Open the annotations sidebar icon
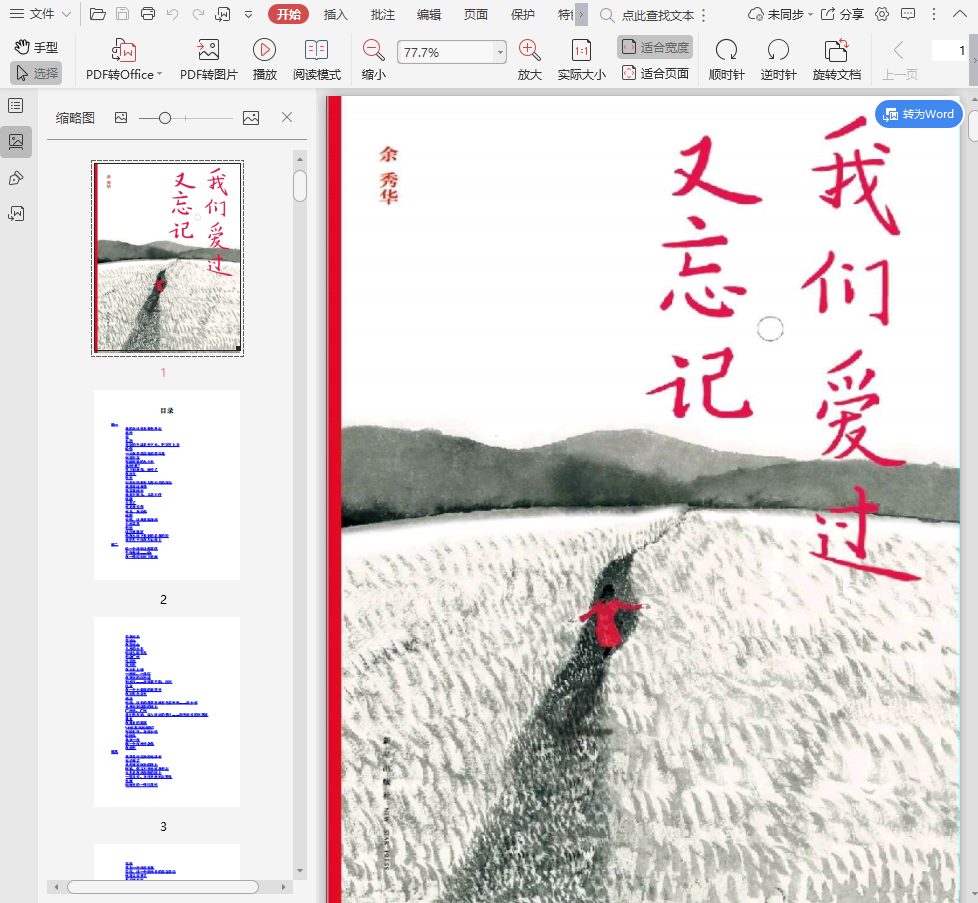The height and width of the screenshot is (903, 978). 16,178
